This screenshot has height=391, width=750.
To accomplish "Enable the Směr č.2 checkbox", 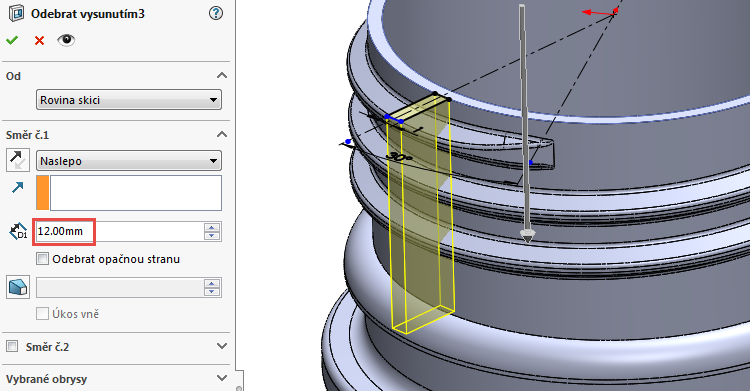I will click(12, 346).
